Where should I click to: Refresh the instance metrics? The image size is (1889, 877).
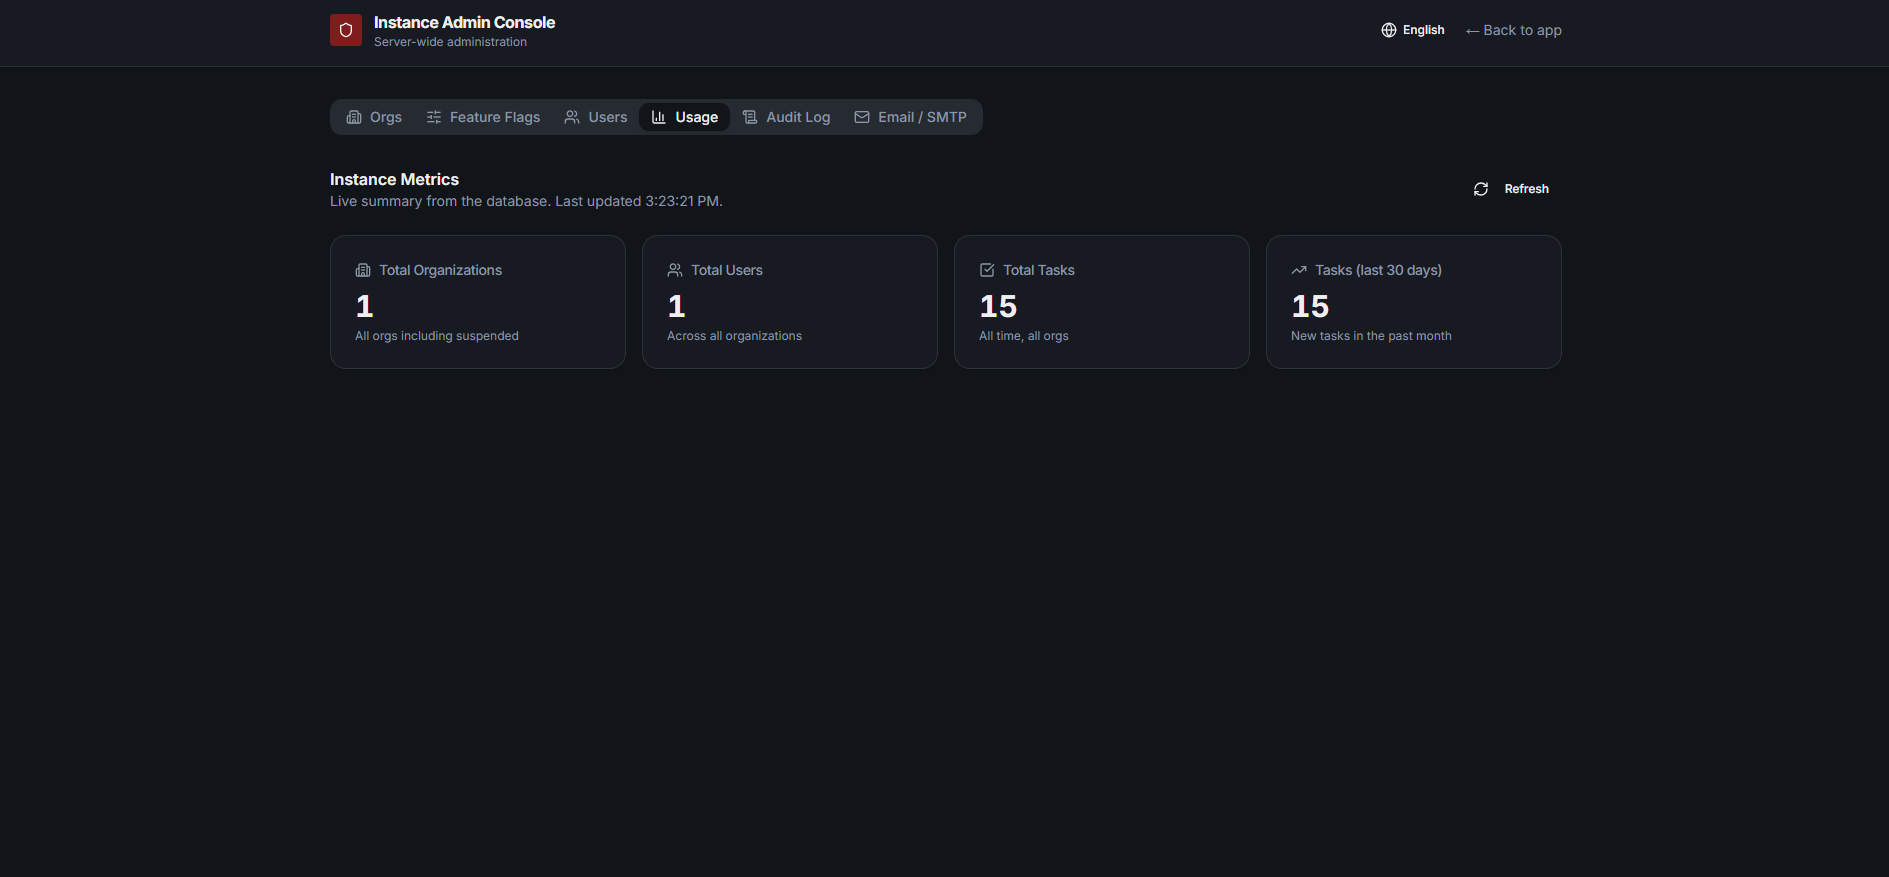[x=1511, y=189]
